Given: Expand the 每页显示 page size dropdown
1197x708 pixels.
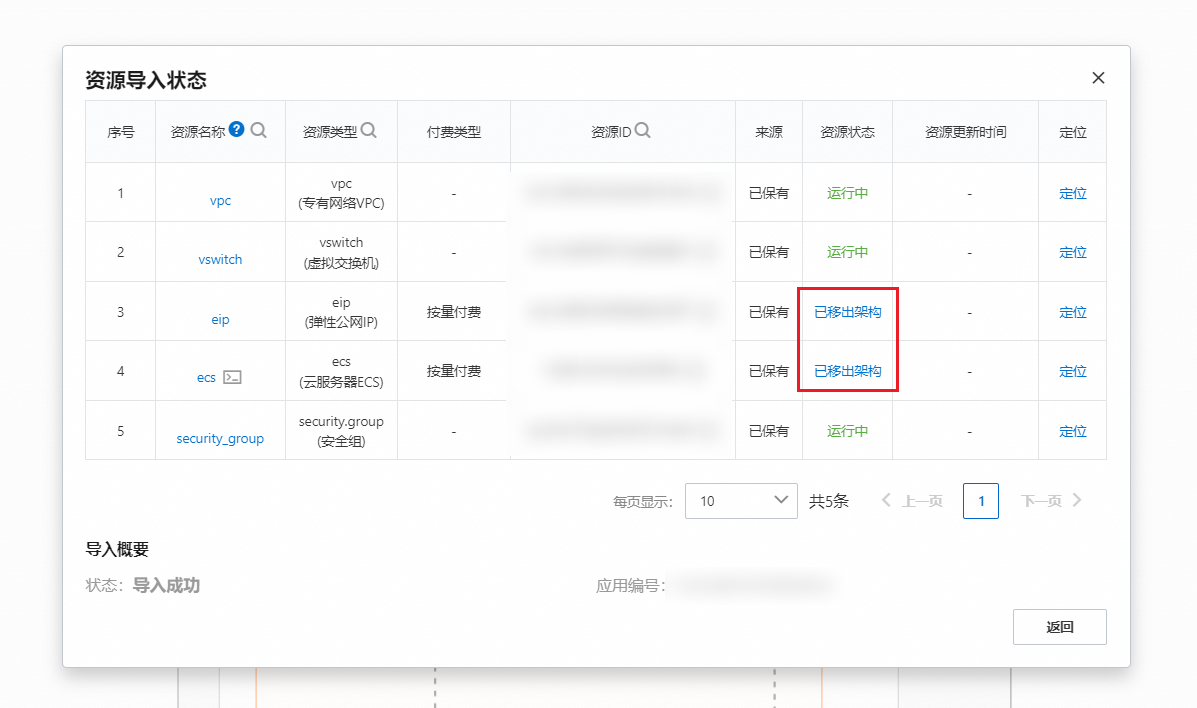Looking at the screenshot, I should pos(741,501).
